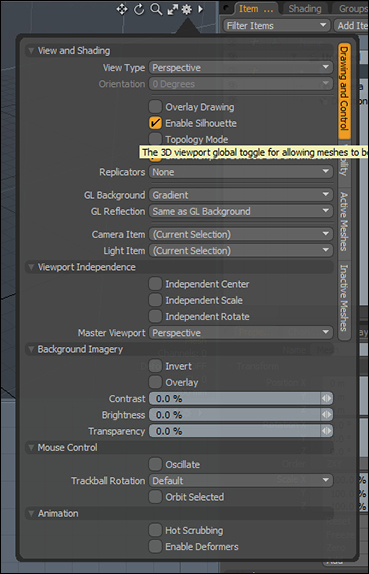Screen dimensions: 369x574
Task: Click the maximize viewport arrows icon
Action: [172, 10]
